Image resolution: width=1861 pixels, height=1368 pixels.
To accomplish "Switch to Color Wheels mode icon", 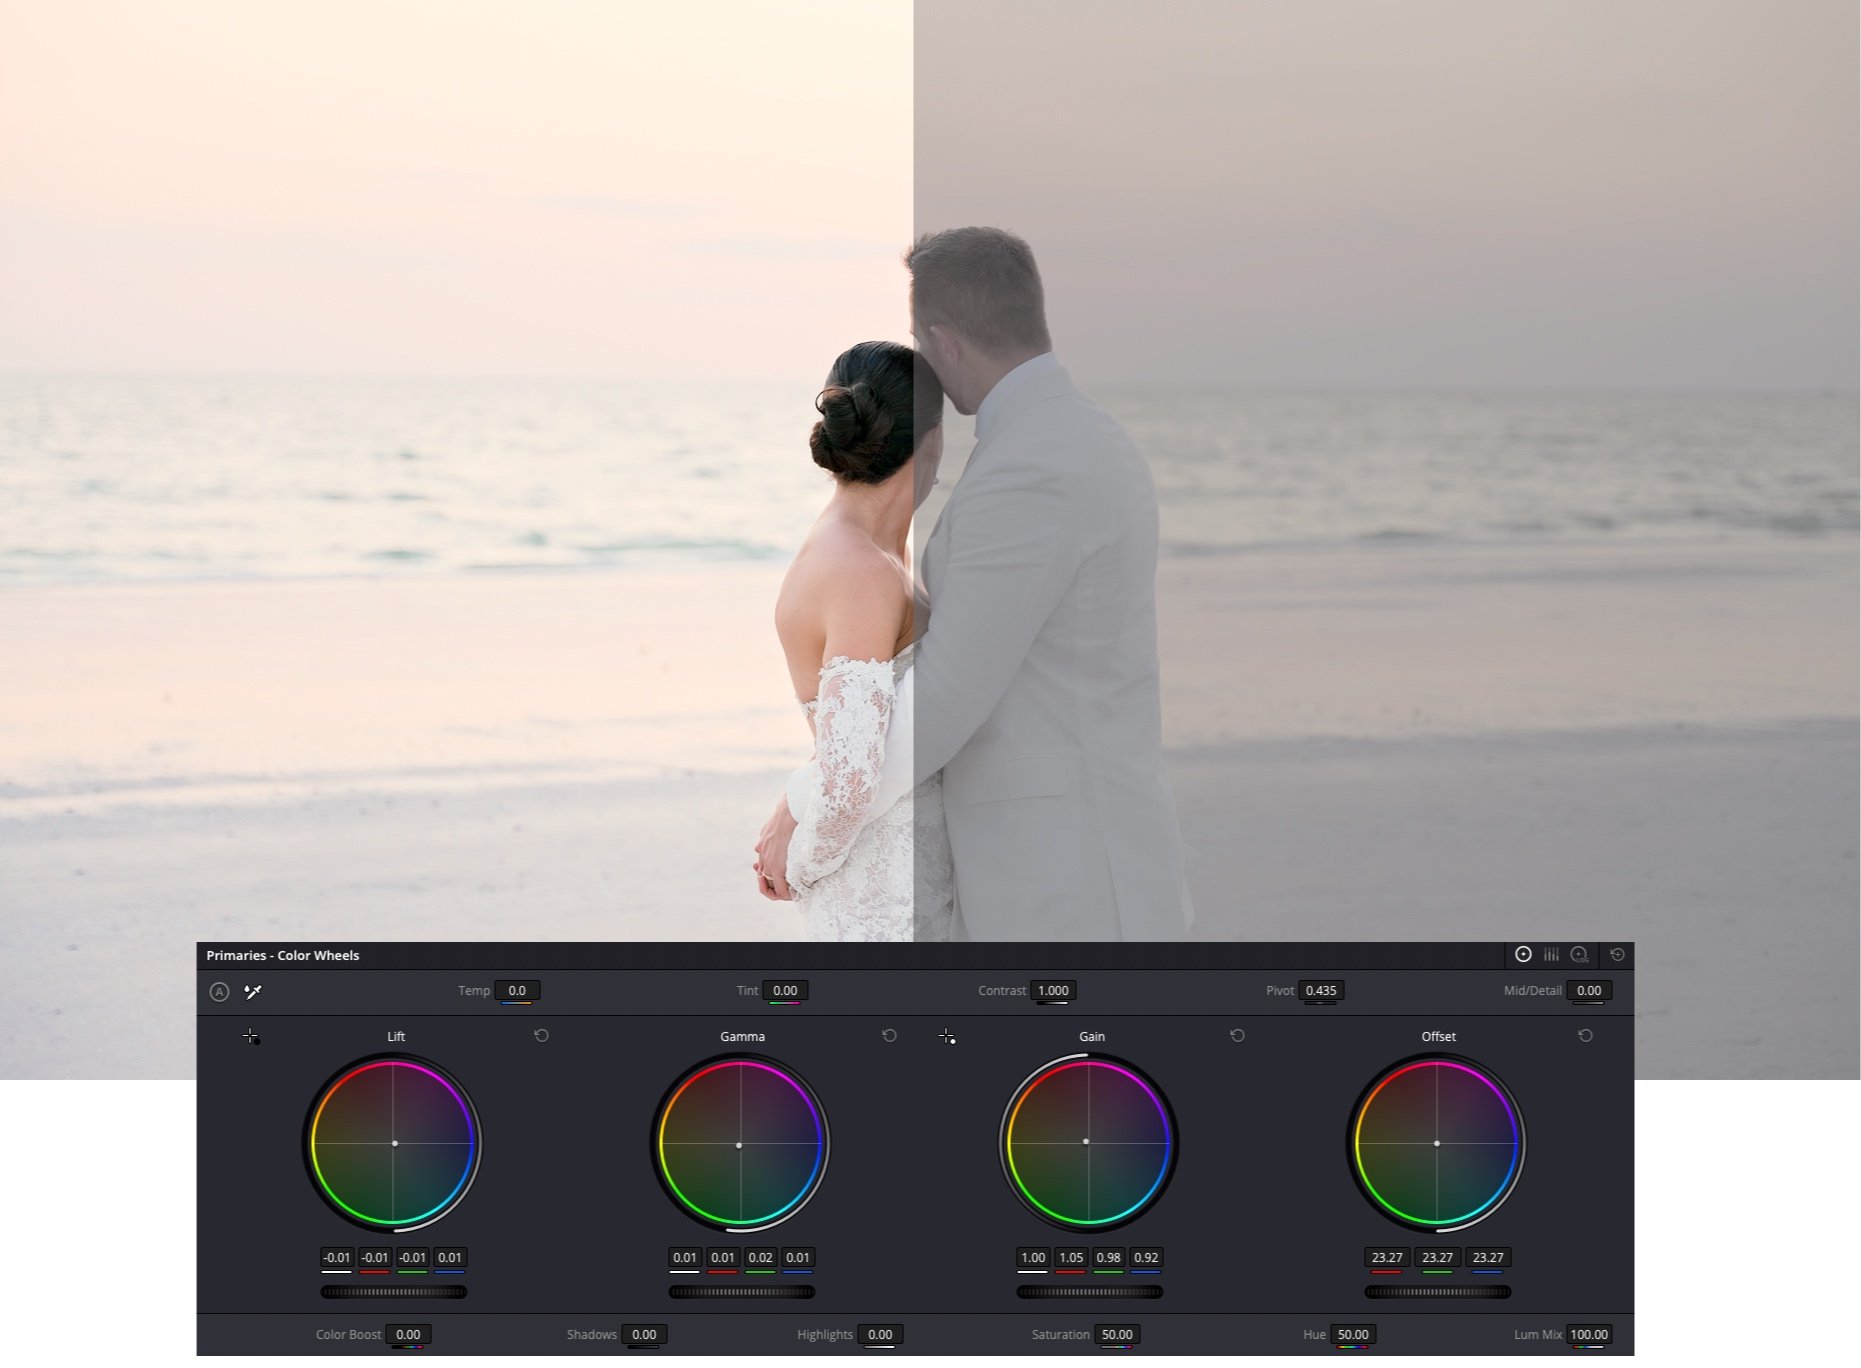I will click(x=1522, y=955).
